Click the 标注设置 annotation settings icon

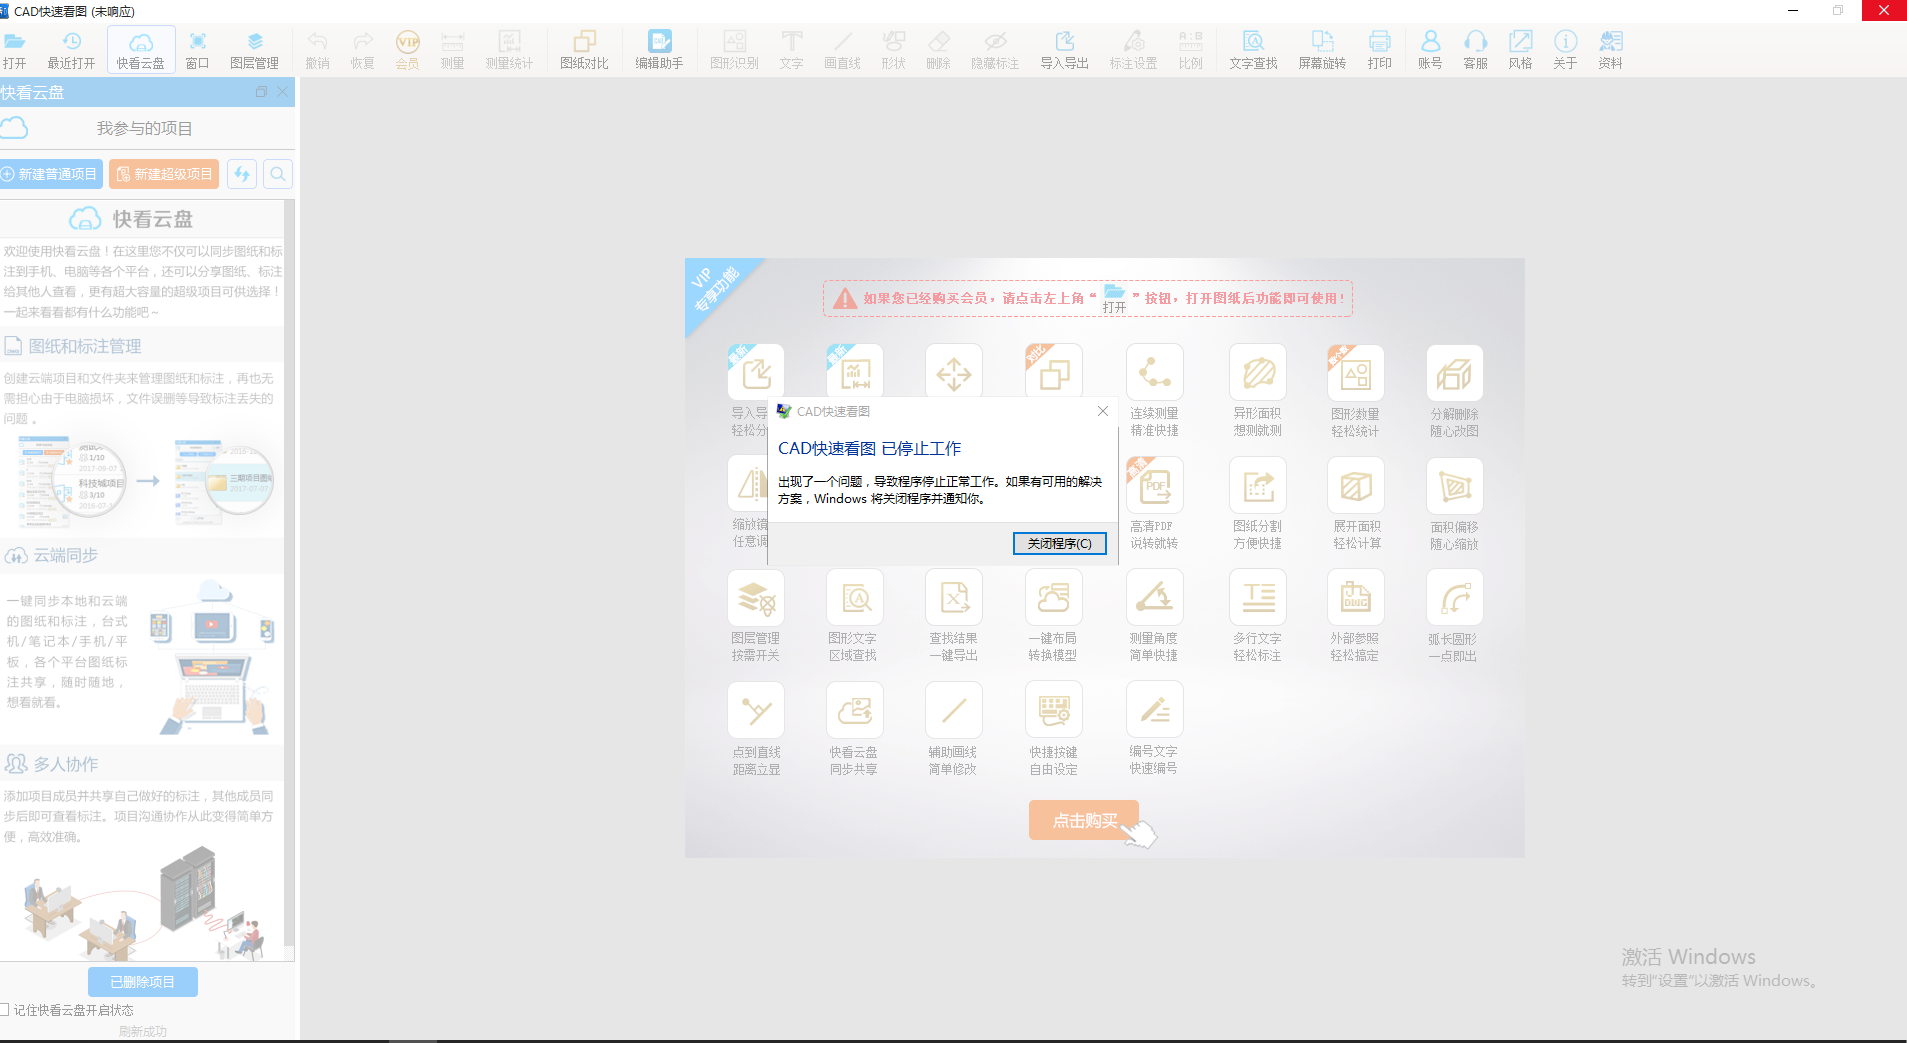[x=1133, y=49]
